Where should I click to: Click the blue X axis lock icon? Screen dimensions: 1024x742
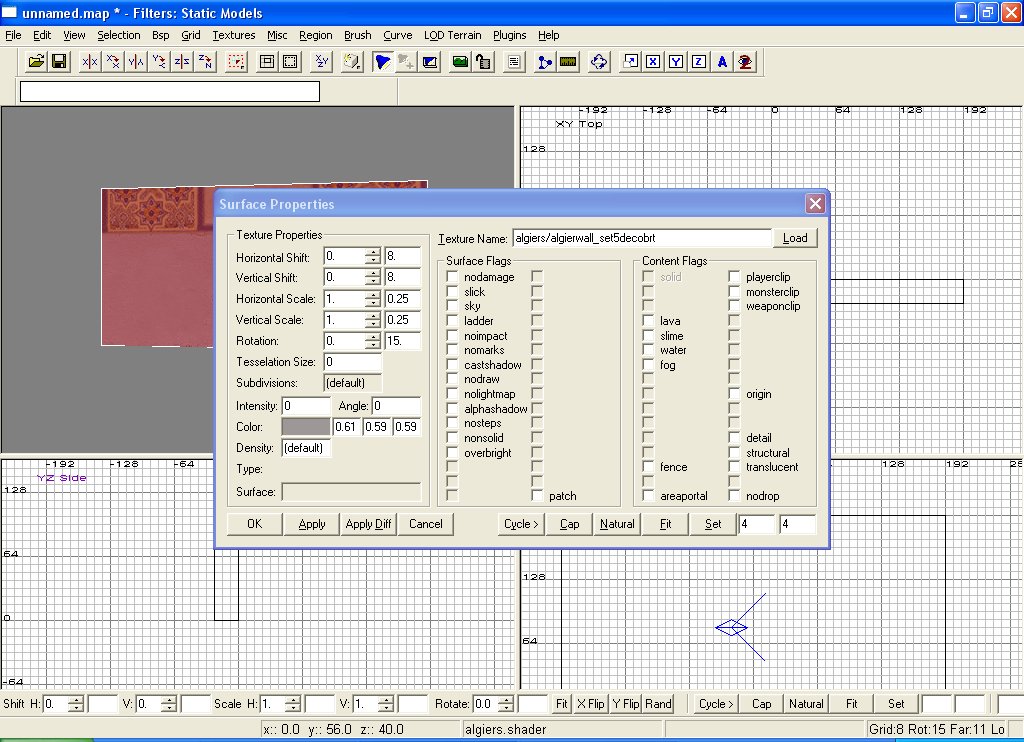[653, 62]
